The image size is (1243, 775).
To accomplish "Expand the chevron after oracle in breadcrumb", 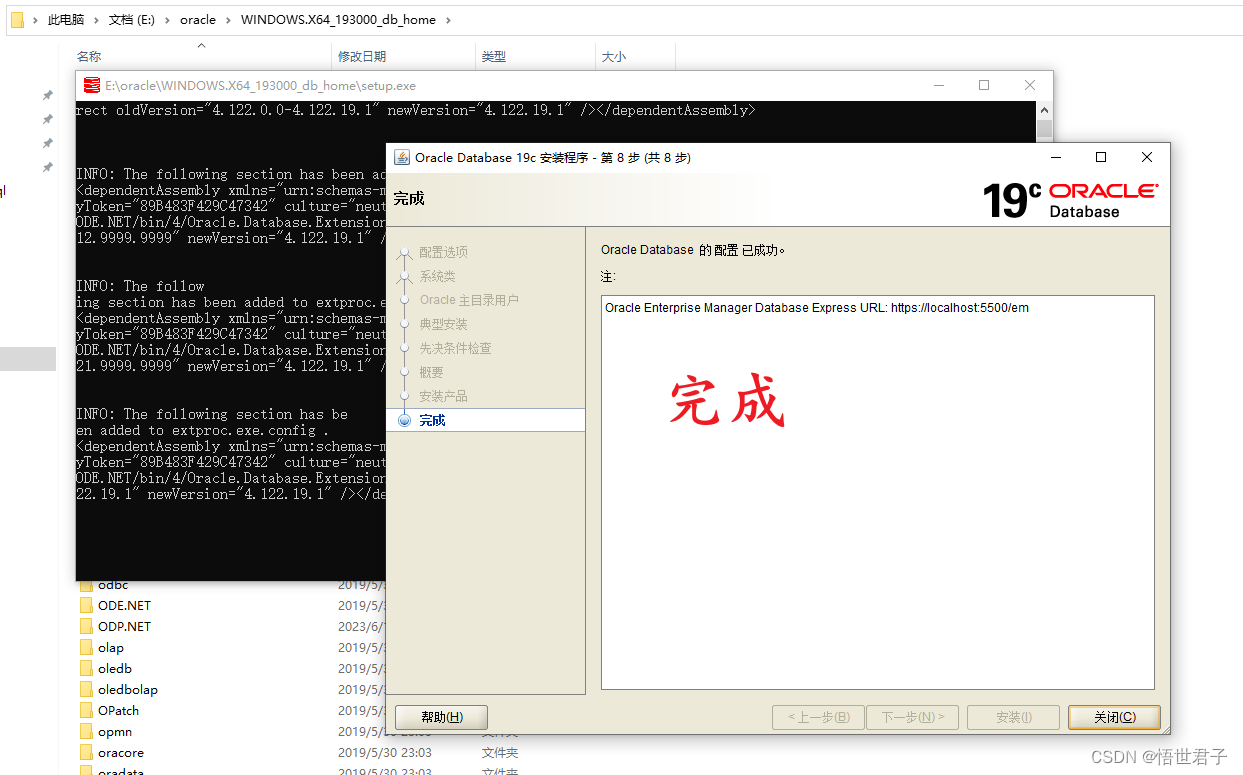I will (x=228, y=20).
